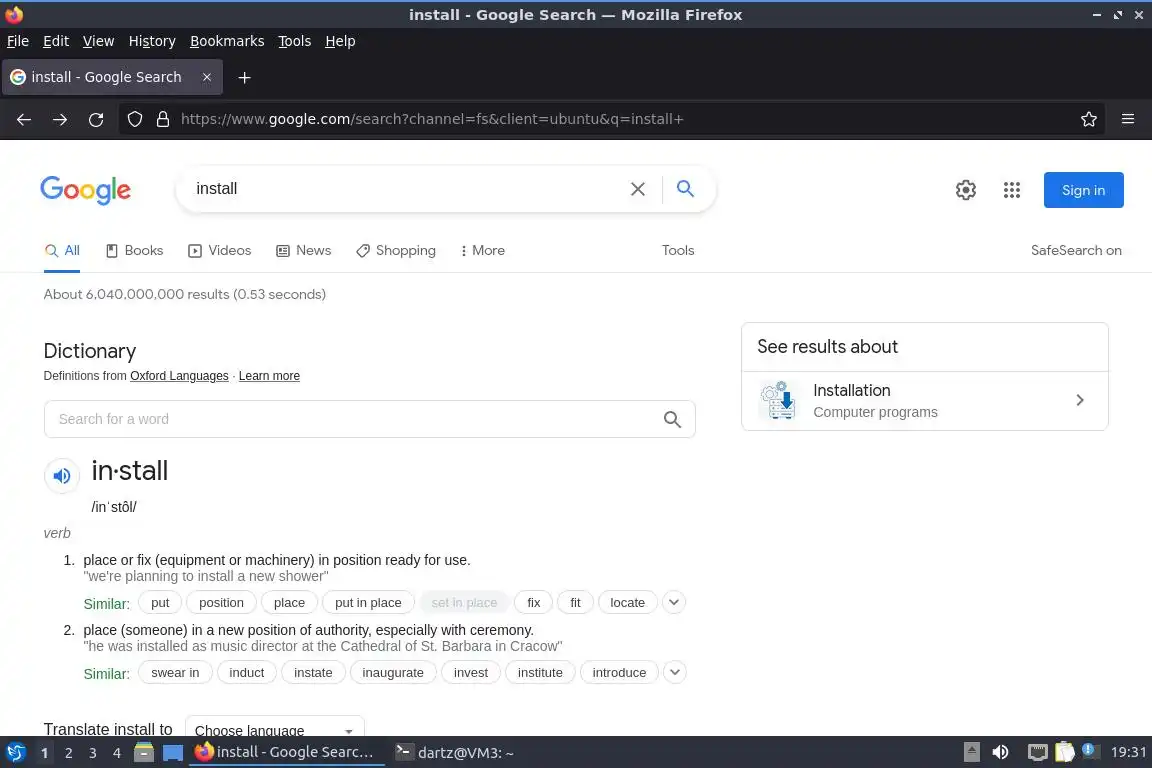
Task: Go back using the browser back arrow
Action: point(24,119)
